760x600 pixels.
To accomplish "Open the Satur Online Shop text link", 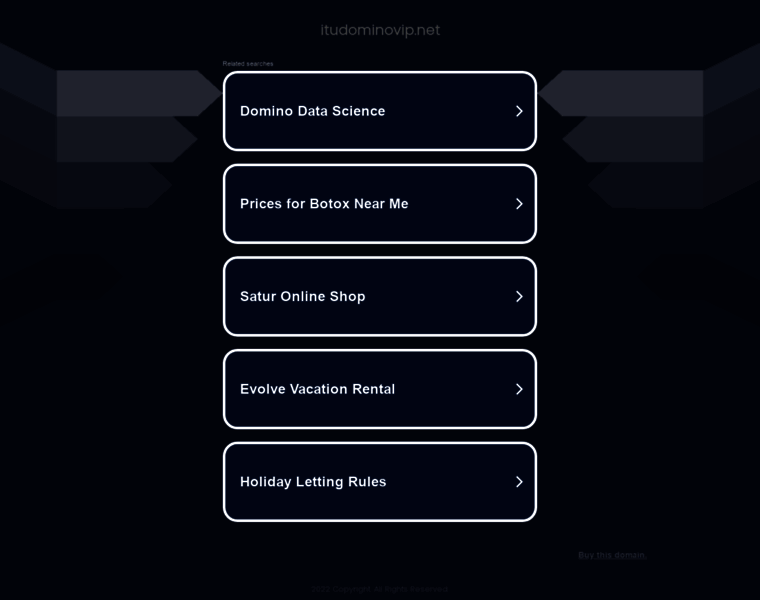I will pos(302,296).
